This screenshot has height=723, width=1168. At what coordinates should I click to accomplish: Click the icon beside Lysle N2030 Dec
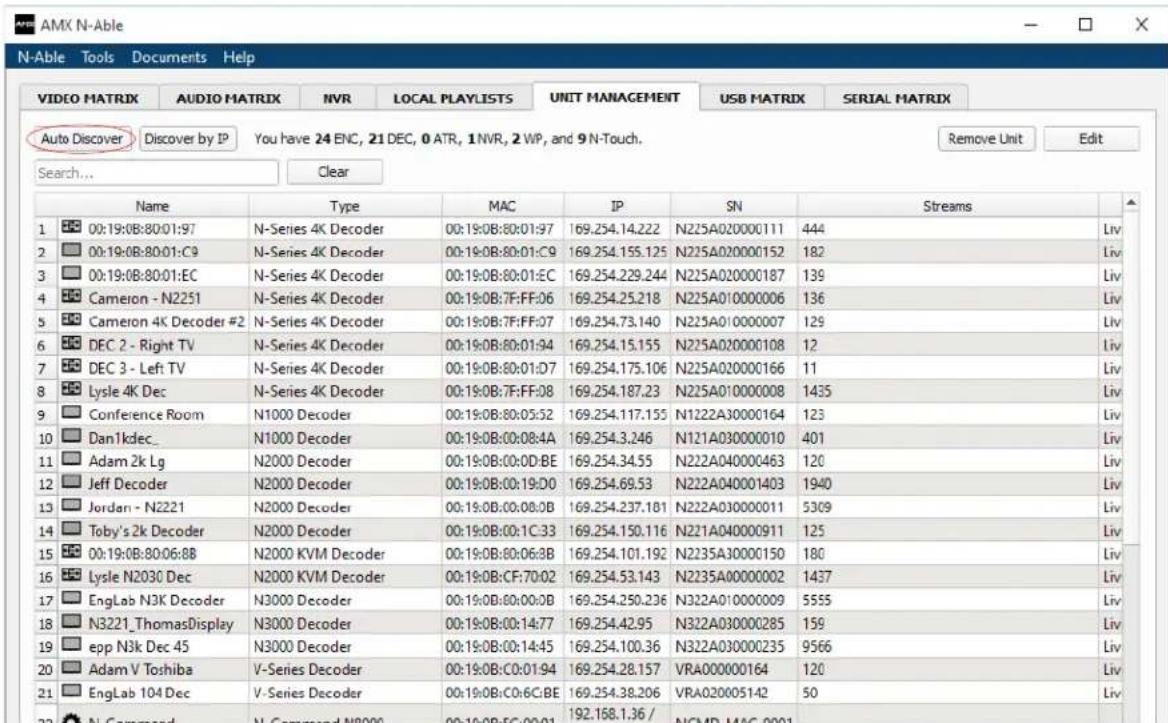point(72,576)
